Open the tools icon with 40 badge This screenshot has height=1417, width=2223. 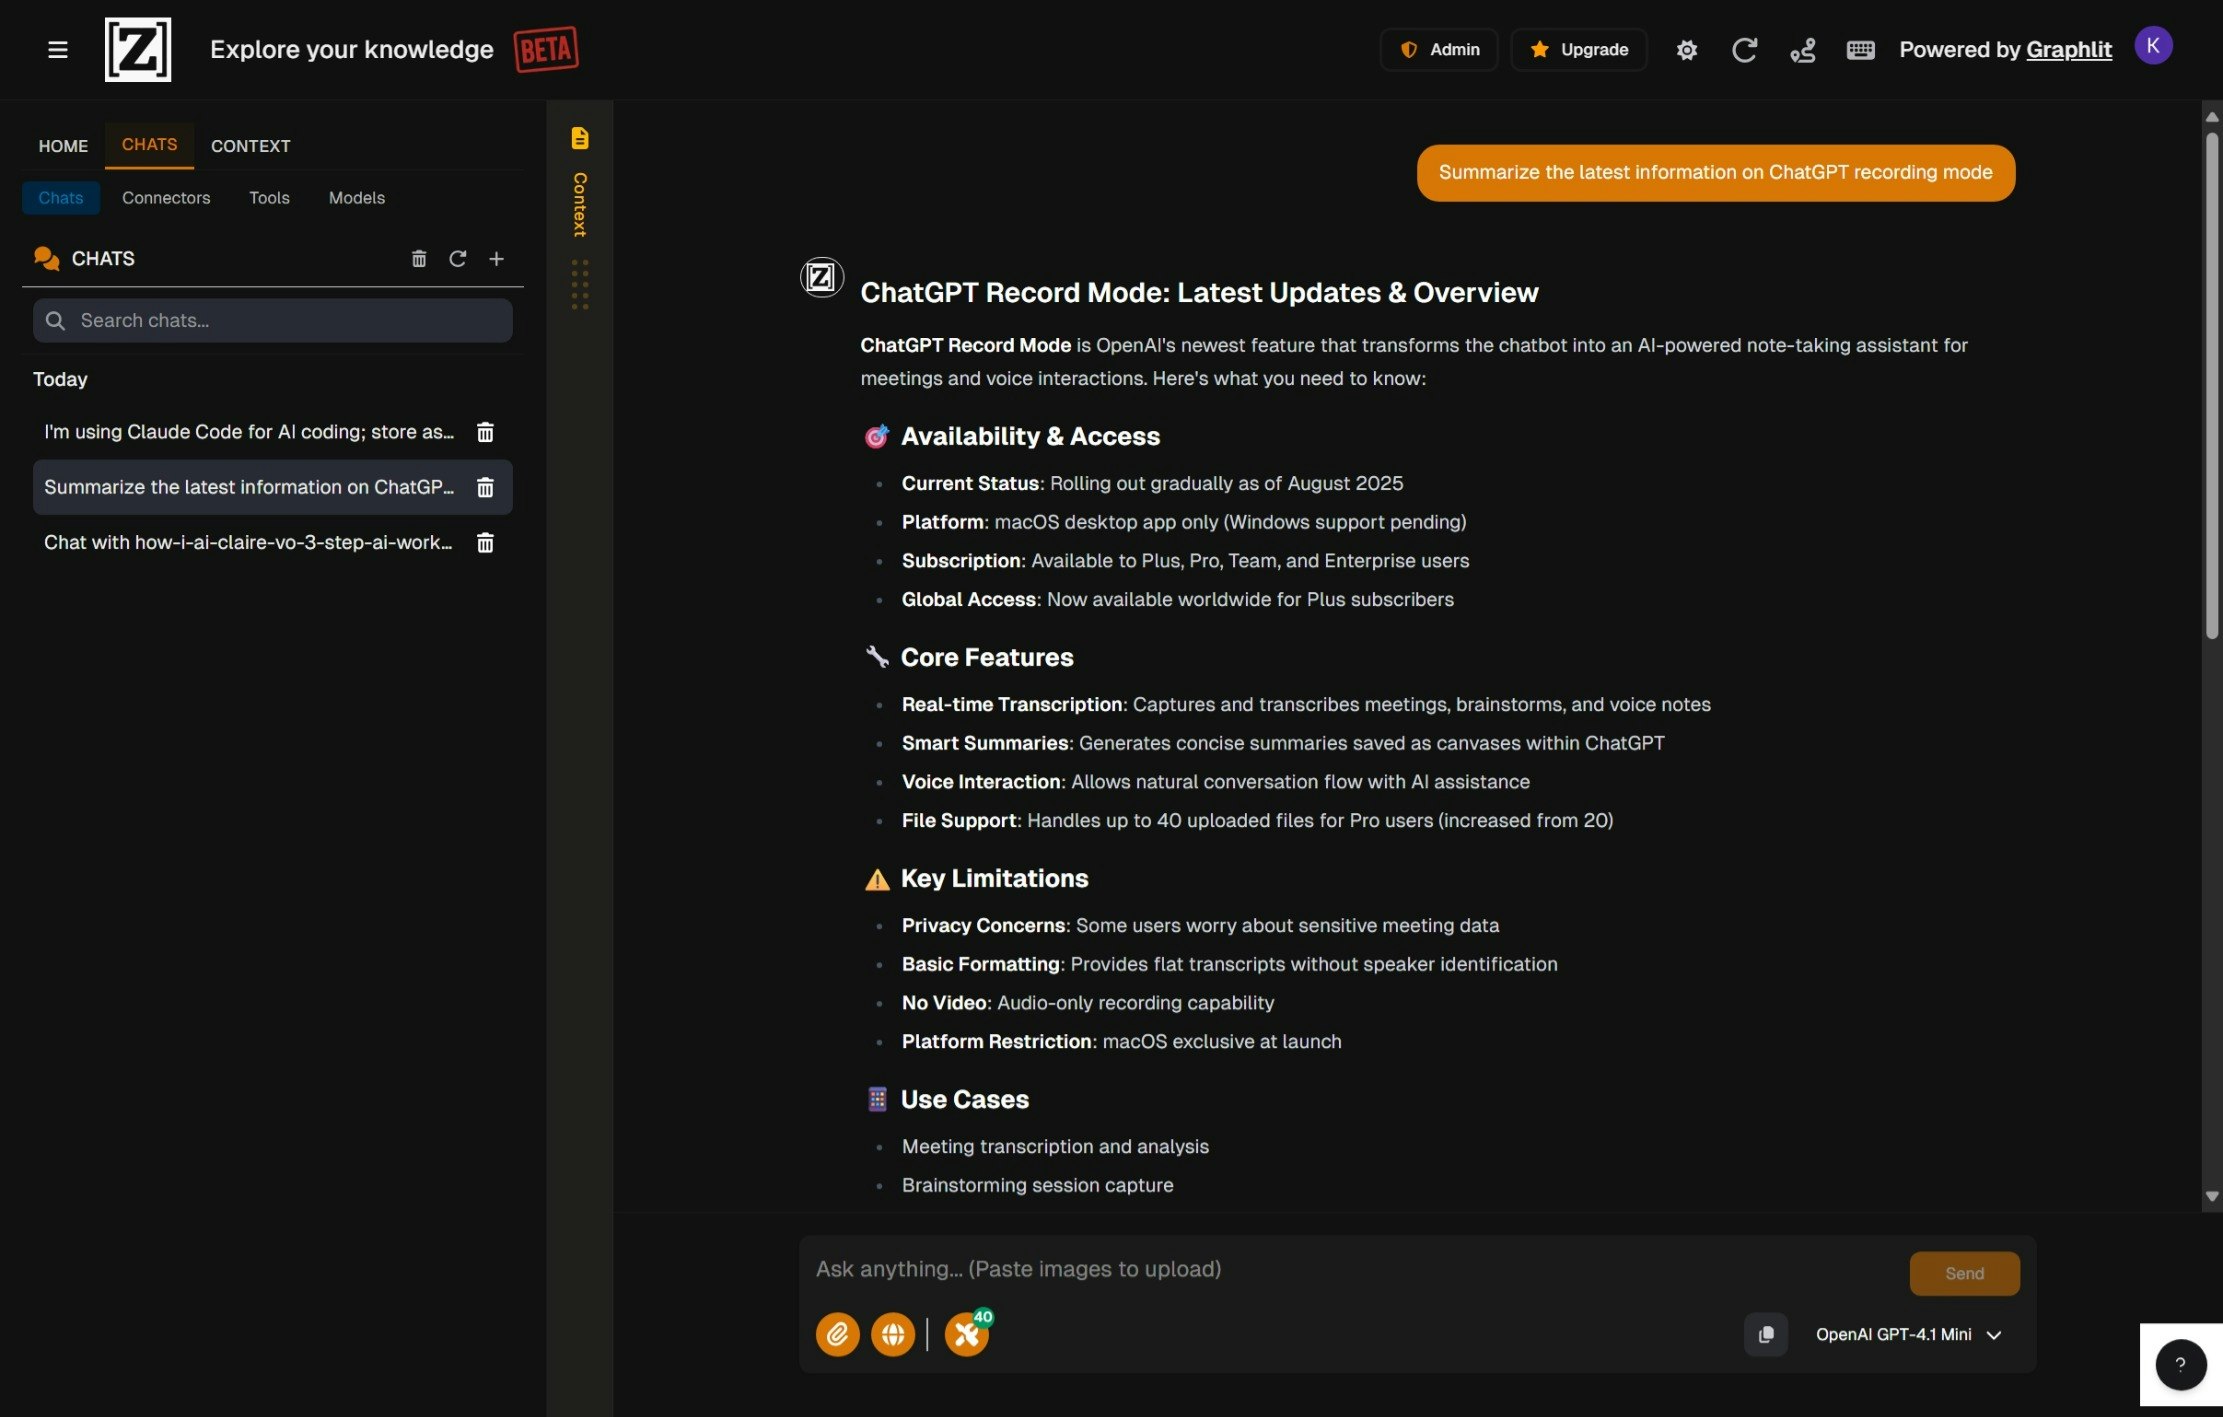[x=966, y=1334]
